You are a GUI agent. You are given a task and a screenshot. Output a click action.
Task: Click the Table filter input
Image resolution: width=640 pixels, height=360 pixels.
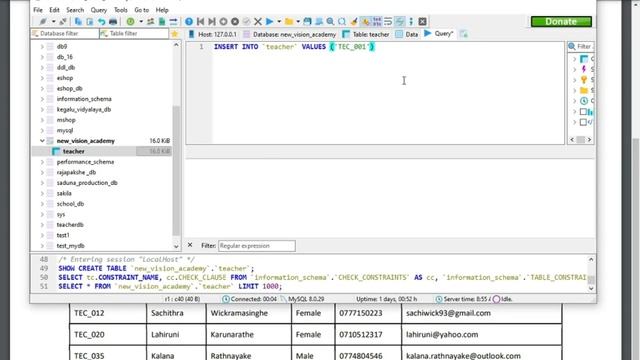(134, 33)
